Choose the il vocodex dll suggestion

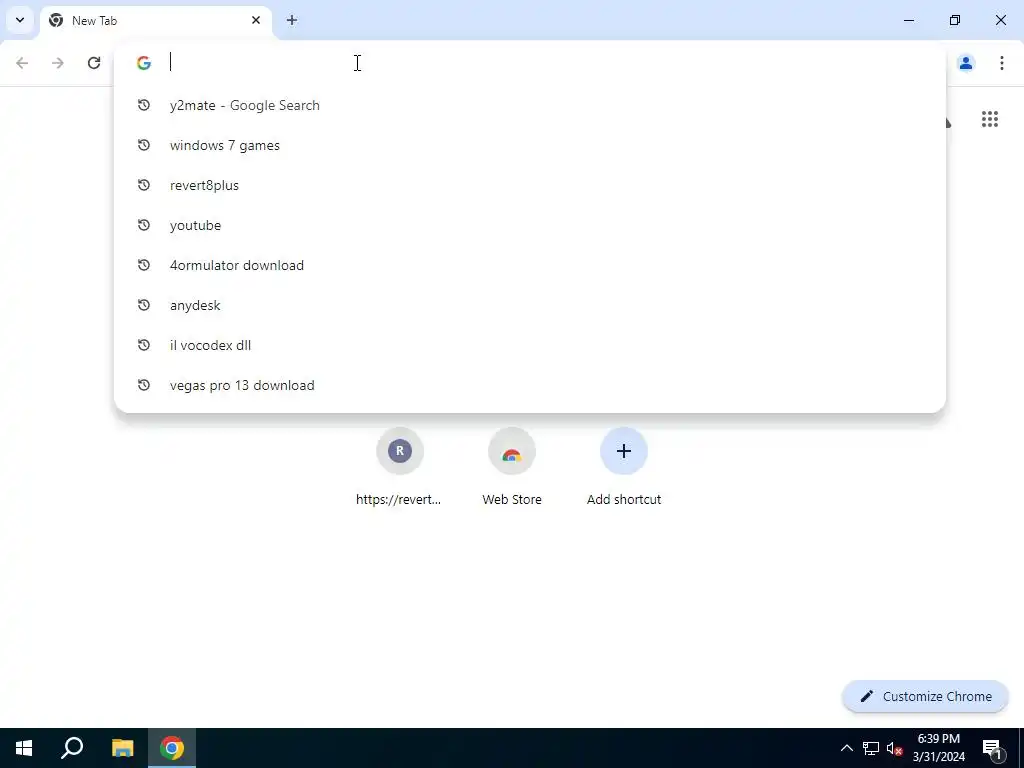(530, 345)
